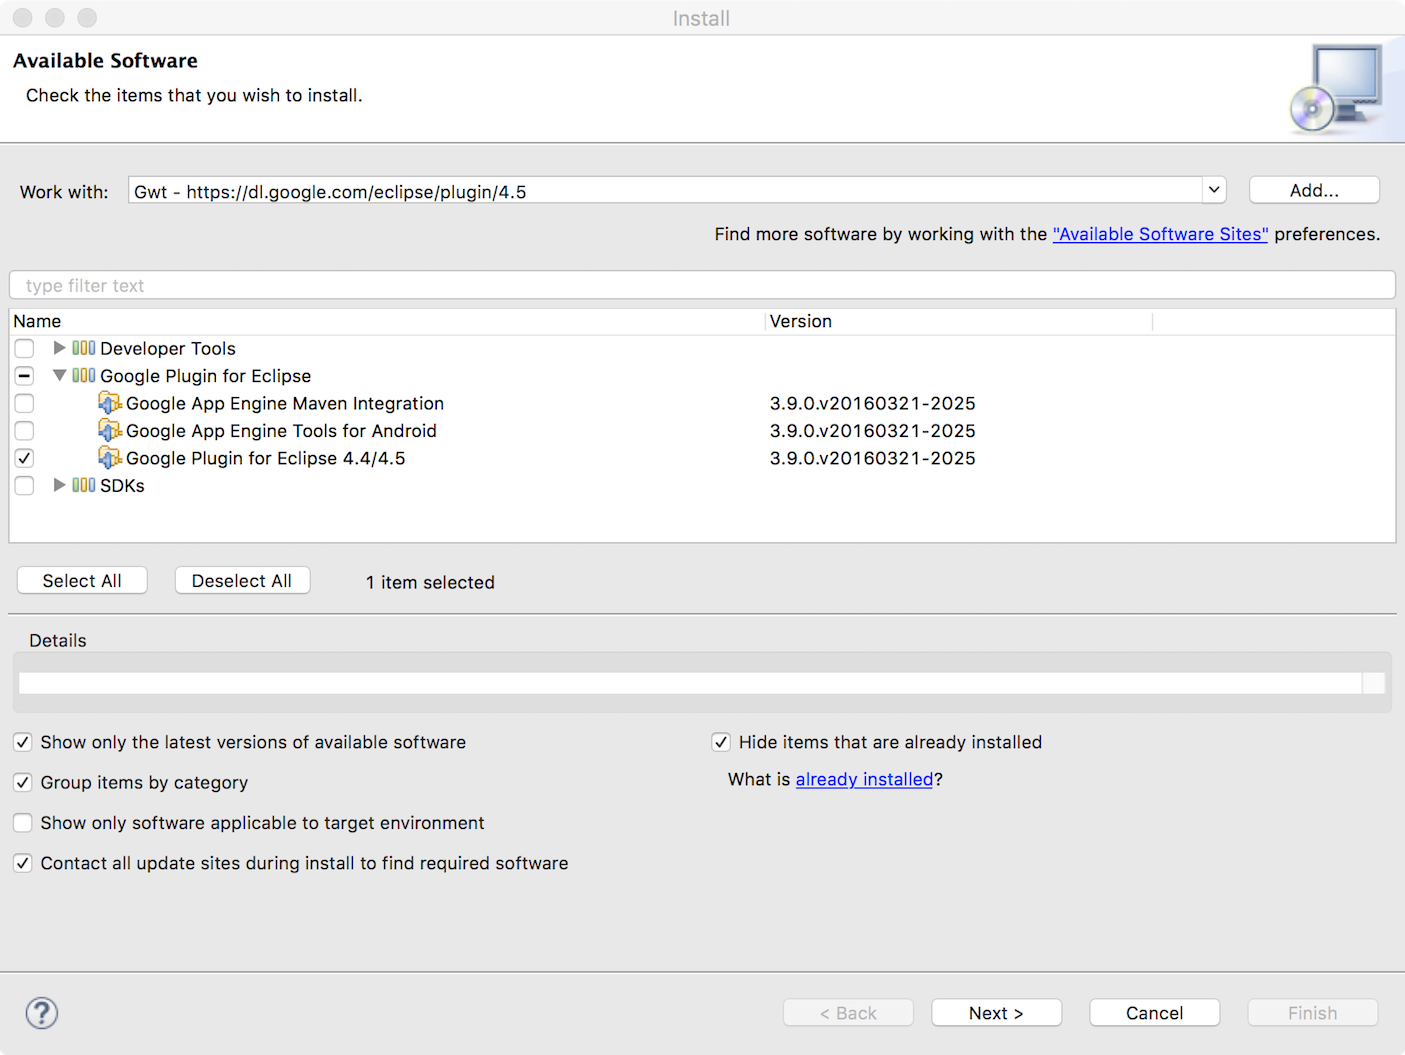
Task: Select the Developer Tools row label
Action: coord(168,348)
